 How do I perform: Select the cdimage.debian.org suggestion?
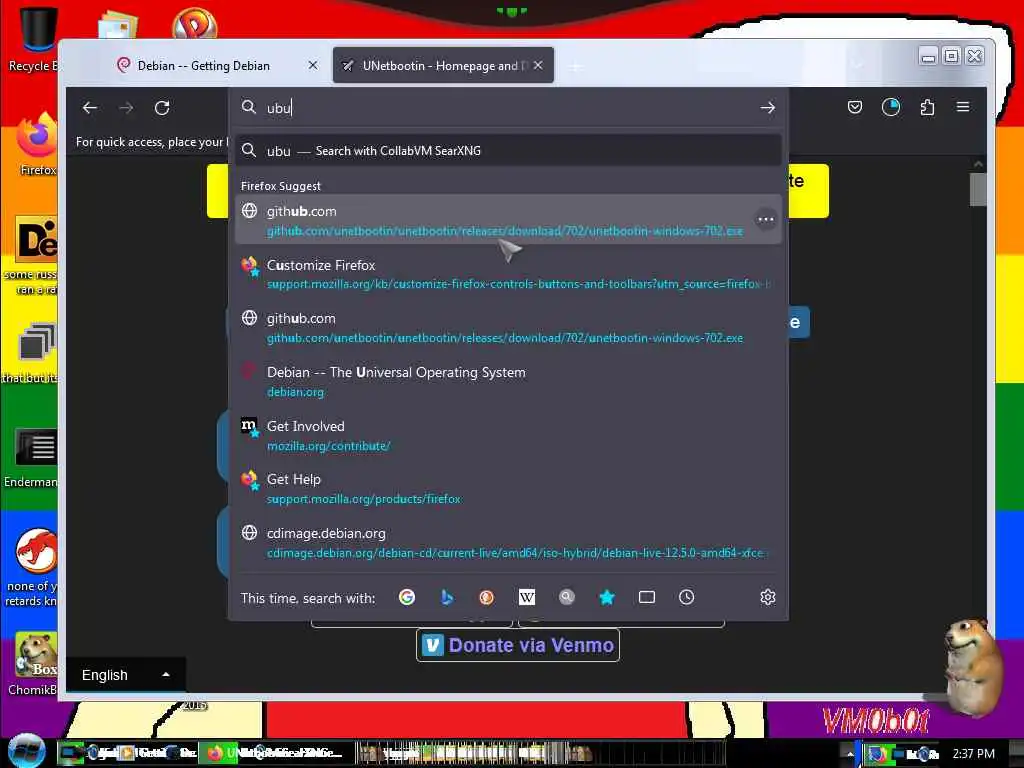[508, 543]
